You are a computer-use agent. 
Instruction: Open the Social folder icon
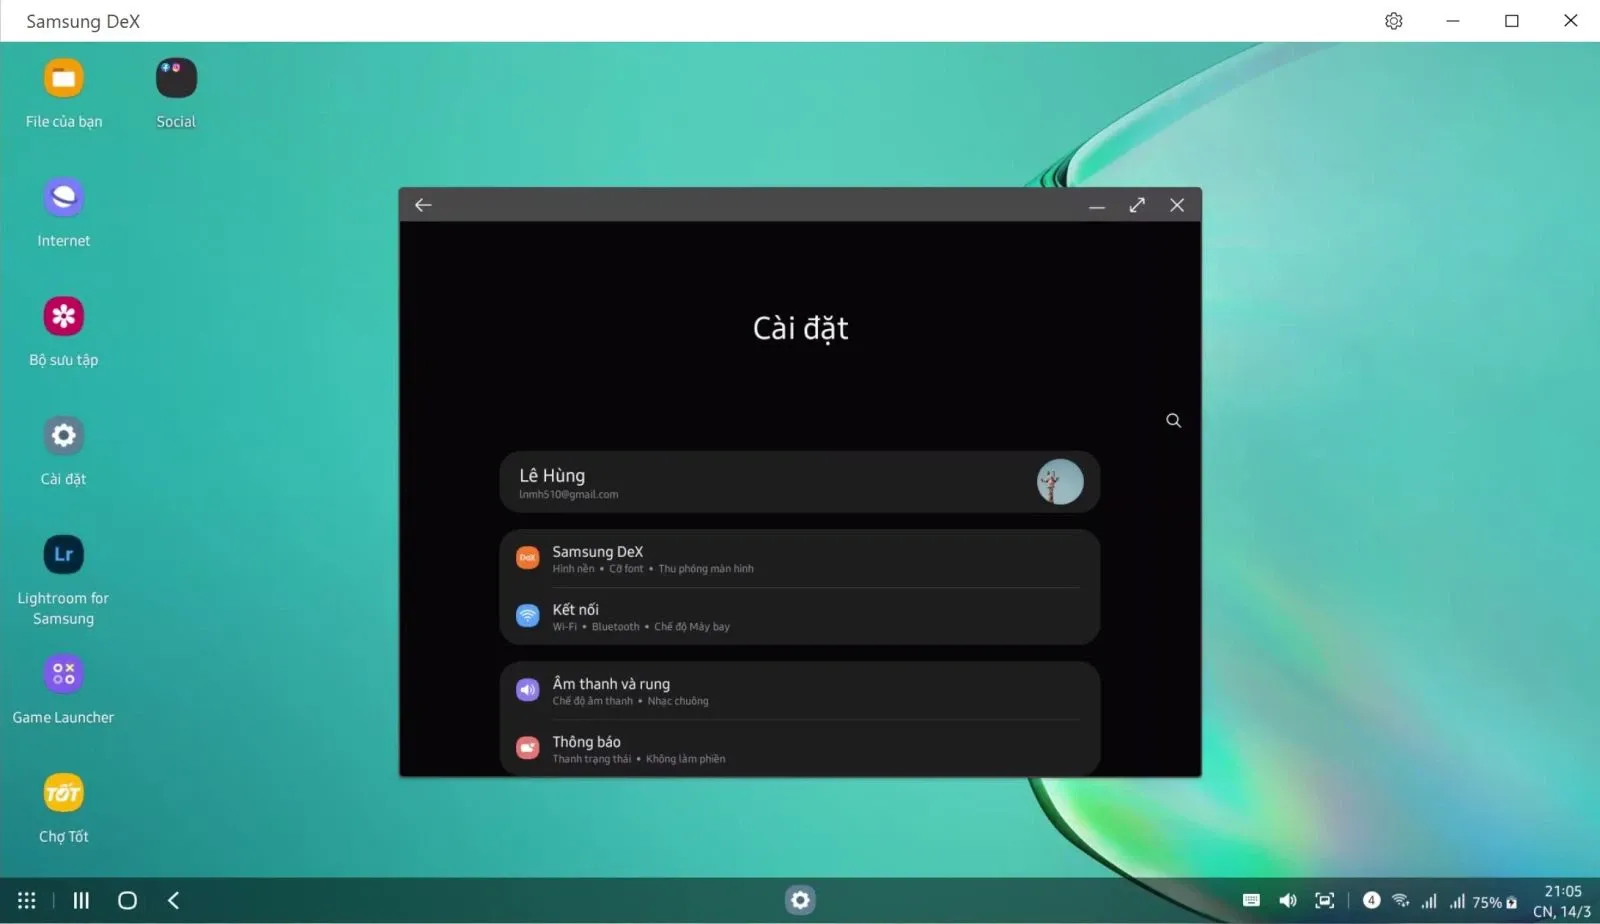(x=176, y=78)
